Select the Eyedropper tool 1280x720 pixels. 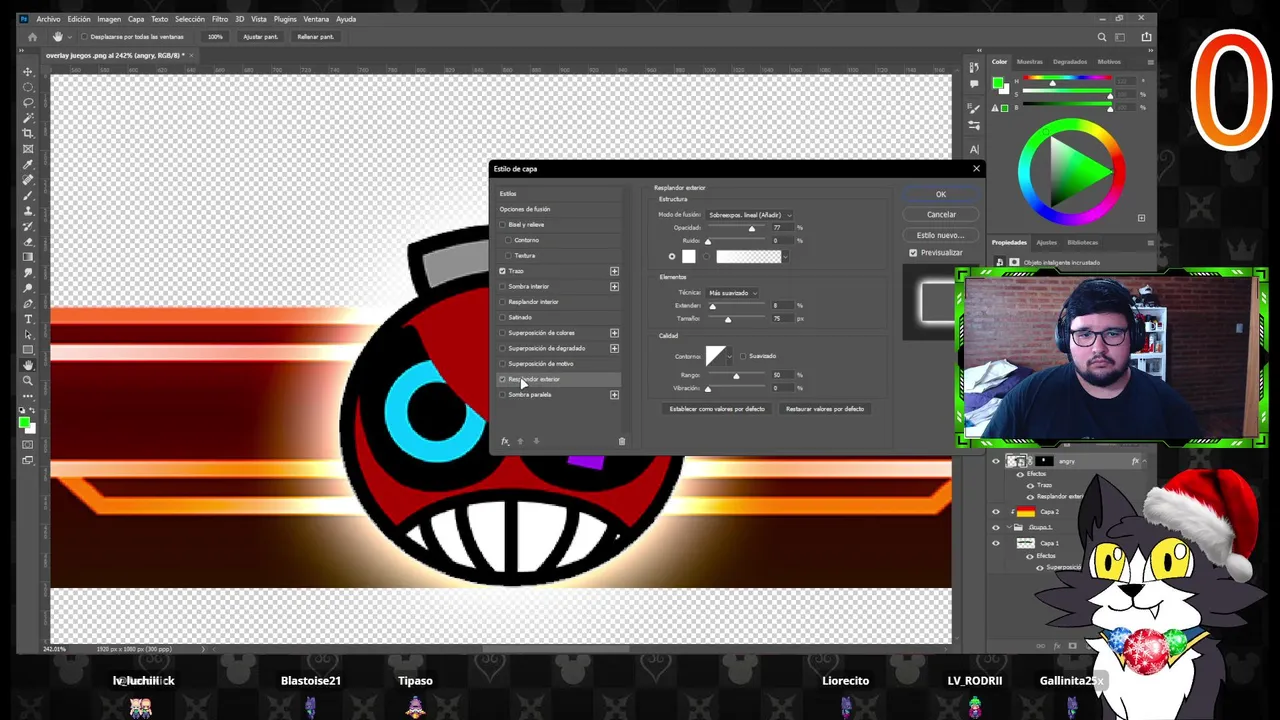click(x=28, y=164)
